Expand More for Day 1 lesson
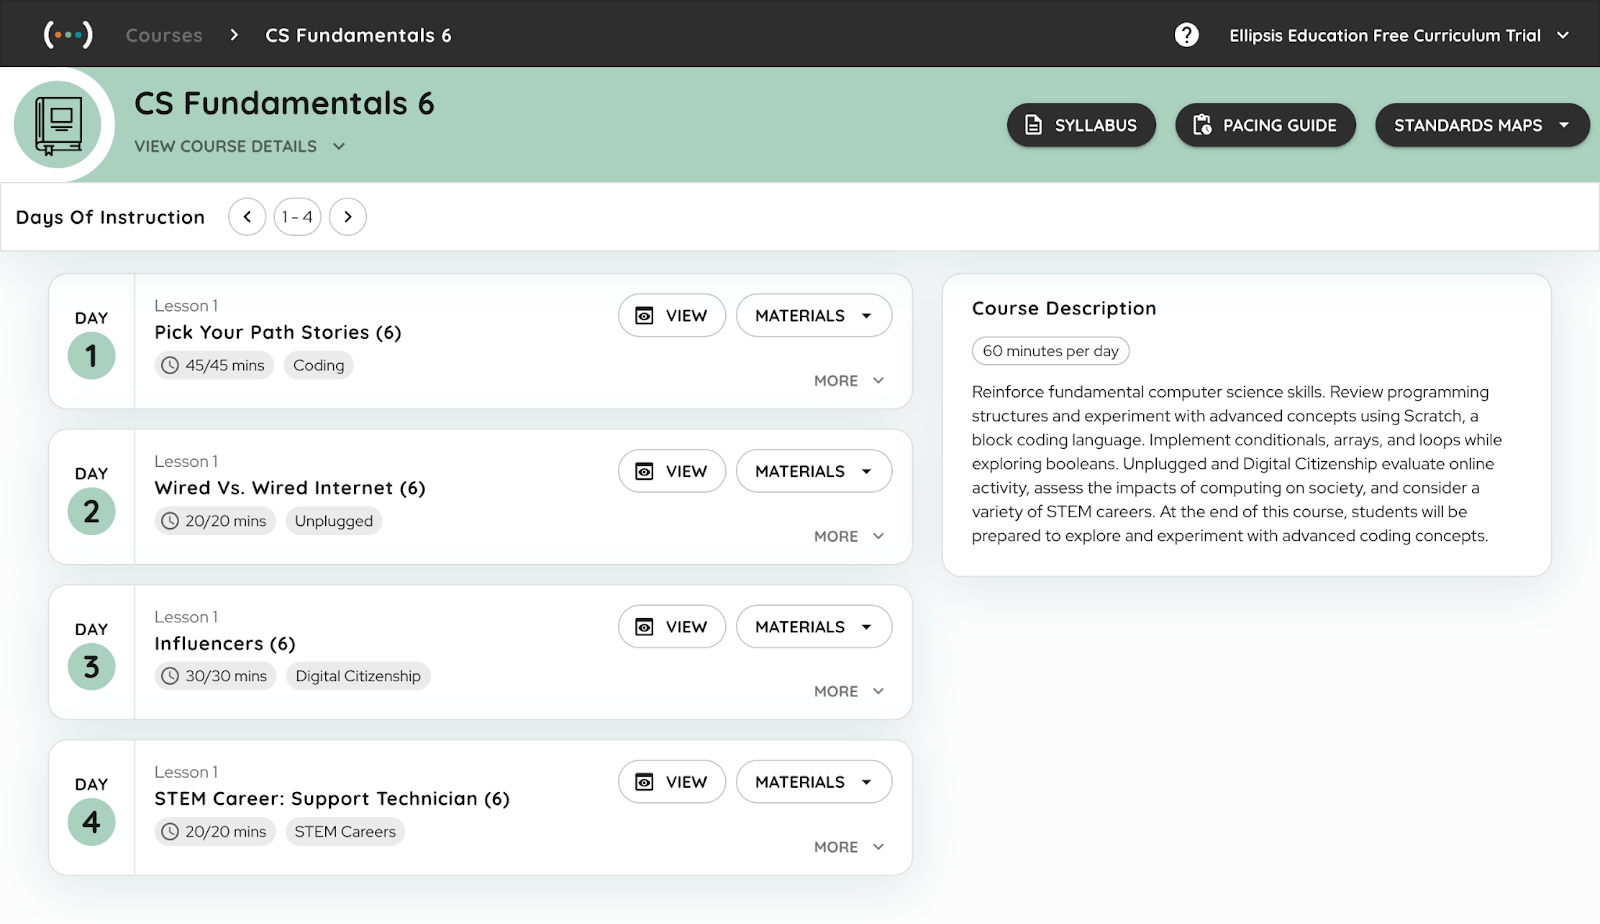Image resolution: width=1600 pixels, height=924 pixels. tap(849, 381)
